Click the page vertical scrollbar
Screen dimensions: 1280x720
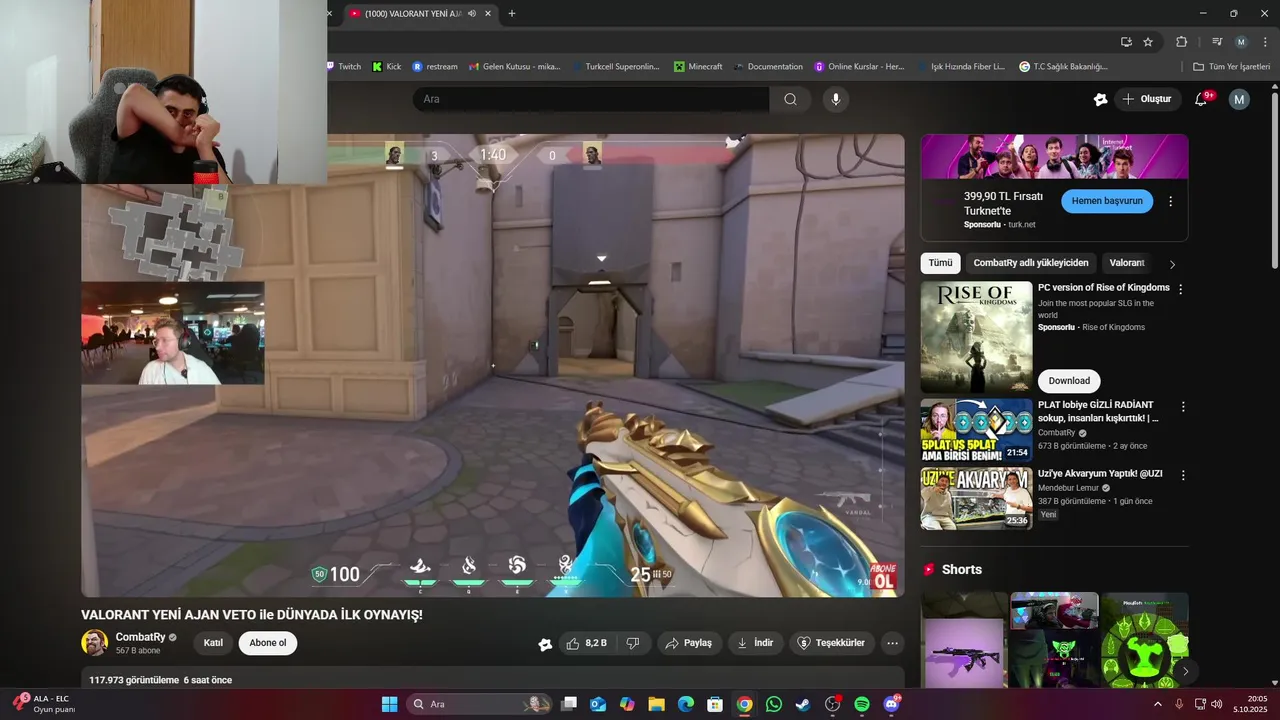(x=1274, y=180)
